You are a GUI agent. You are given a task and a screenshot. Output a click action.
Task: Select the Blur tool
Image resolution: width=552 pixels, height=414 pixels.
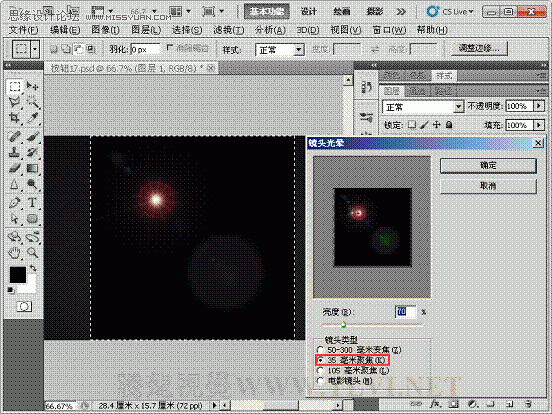click(15, 184)
